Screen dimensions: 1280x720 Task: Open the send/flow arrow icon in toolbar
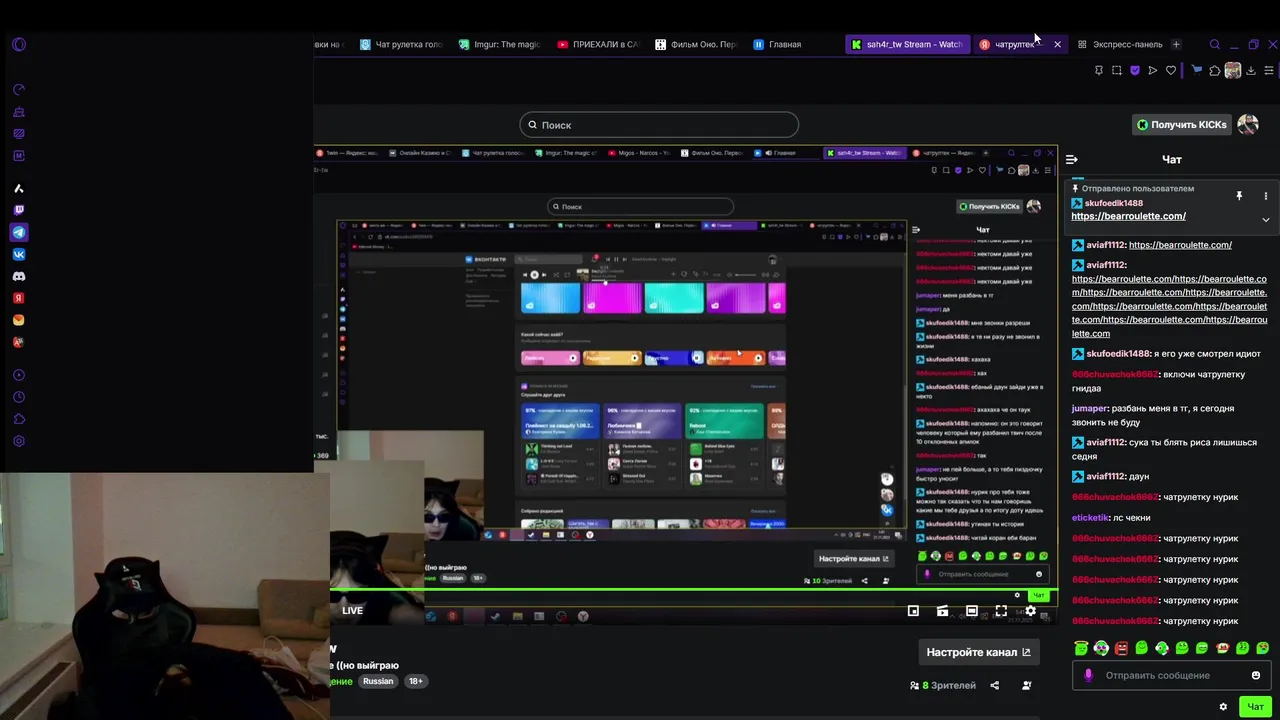coord(1153,71)
